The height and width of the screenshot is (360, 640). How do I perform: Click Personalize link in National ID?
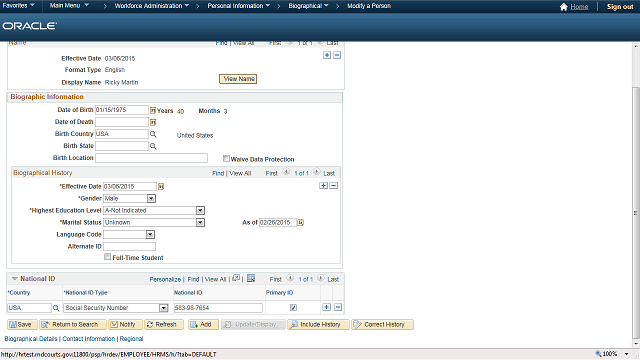click(x=165, y=280)
